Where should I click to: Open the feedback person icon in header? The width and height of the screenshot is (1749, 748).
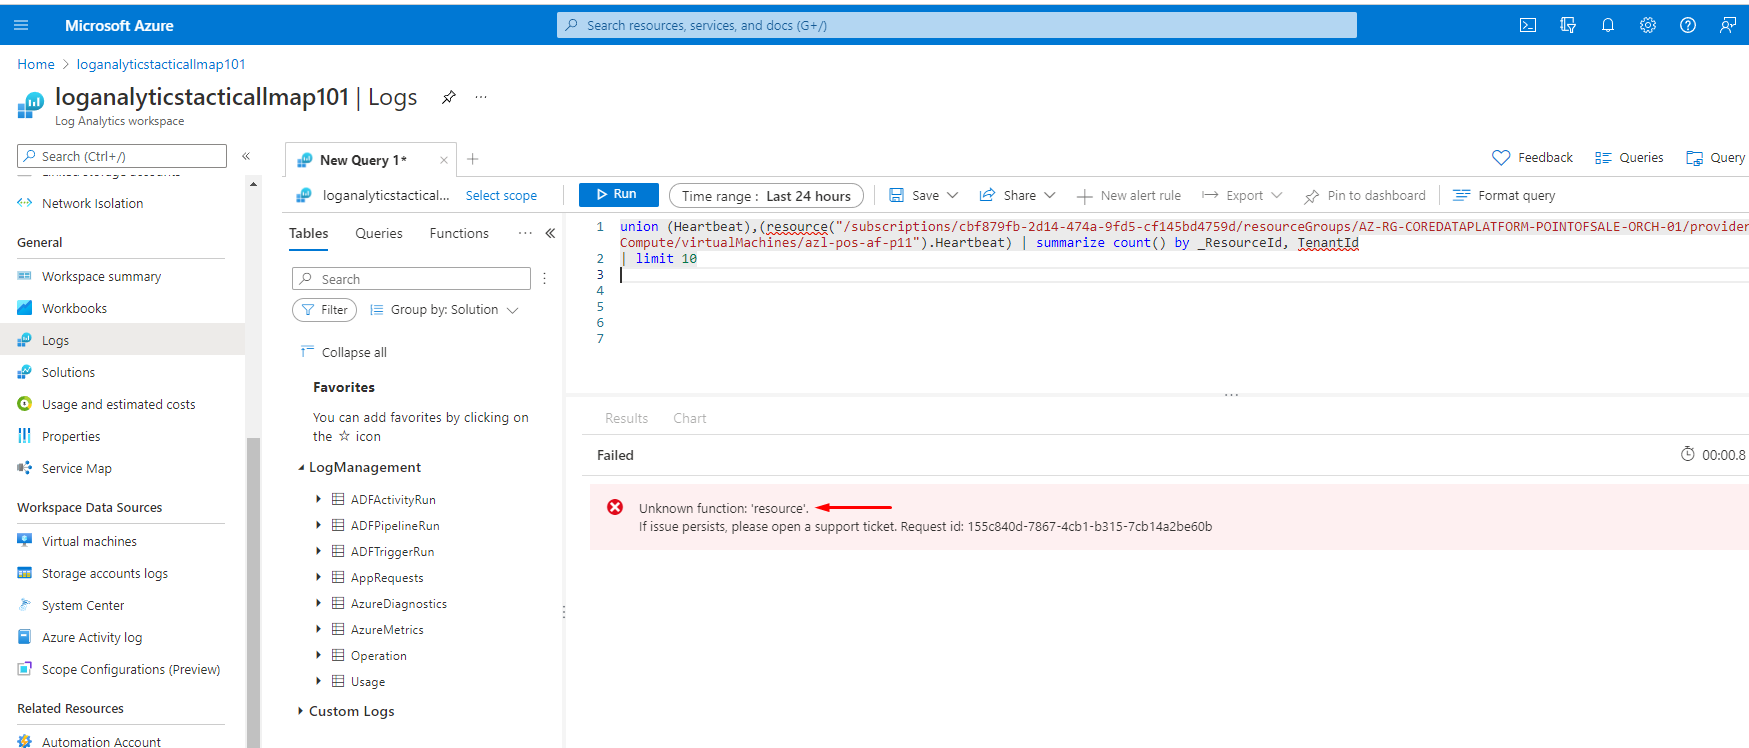point(1728,25)
